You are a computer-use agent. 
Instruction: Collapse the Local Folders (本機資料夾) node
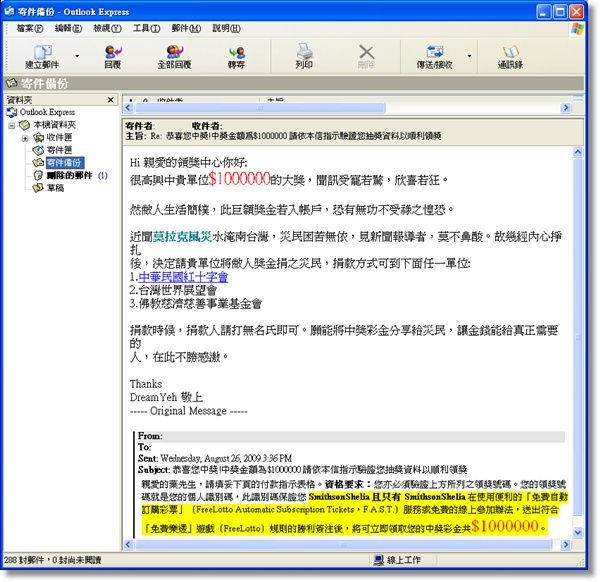click(x=11, y=125)
